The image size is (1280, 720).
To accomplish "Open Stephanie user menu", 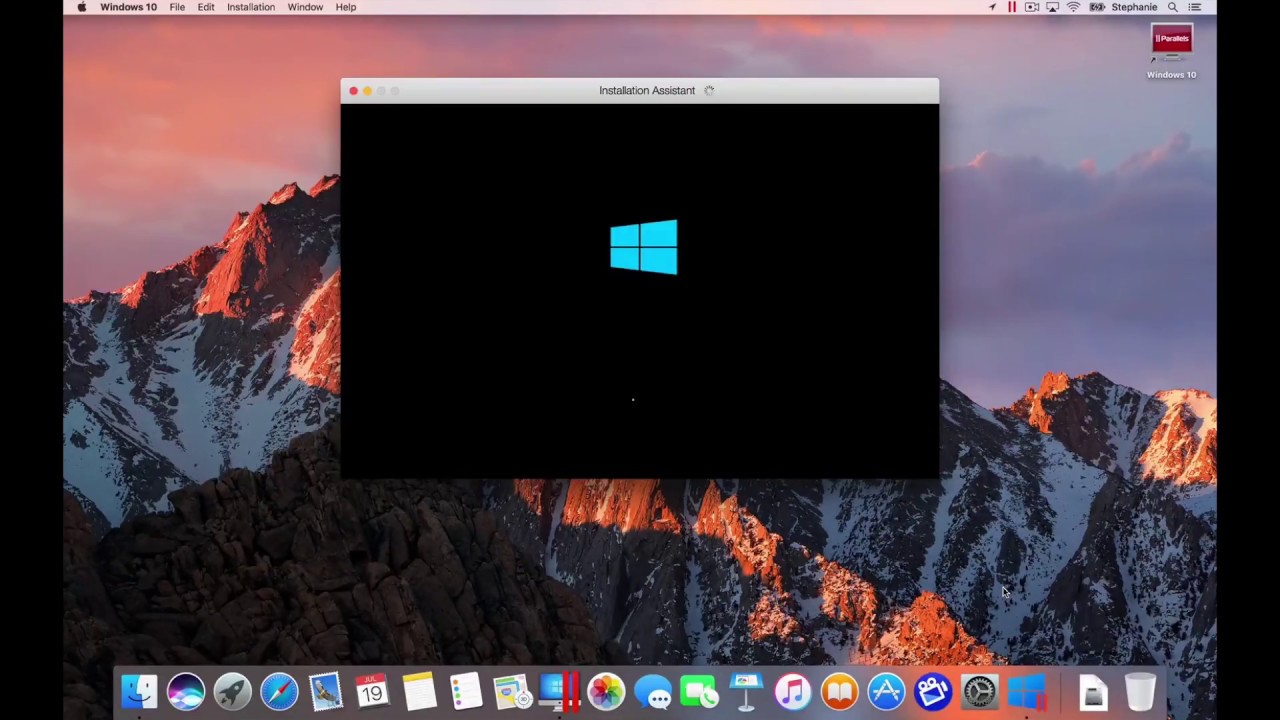I will (x=1134, y=7).
